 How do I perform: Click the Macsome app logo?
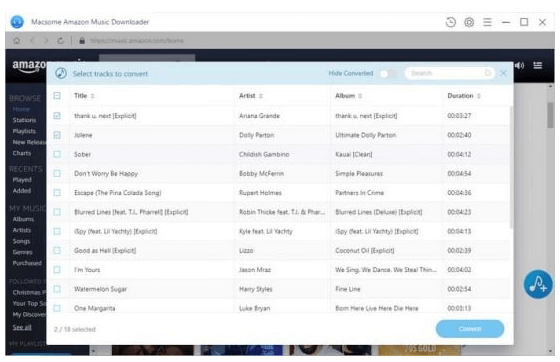tap(17, 22)
